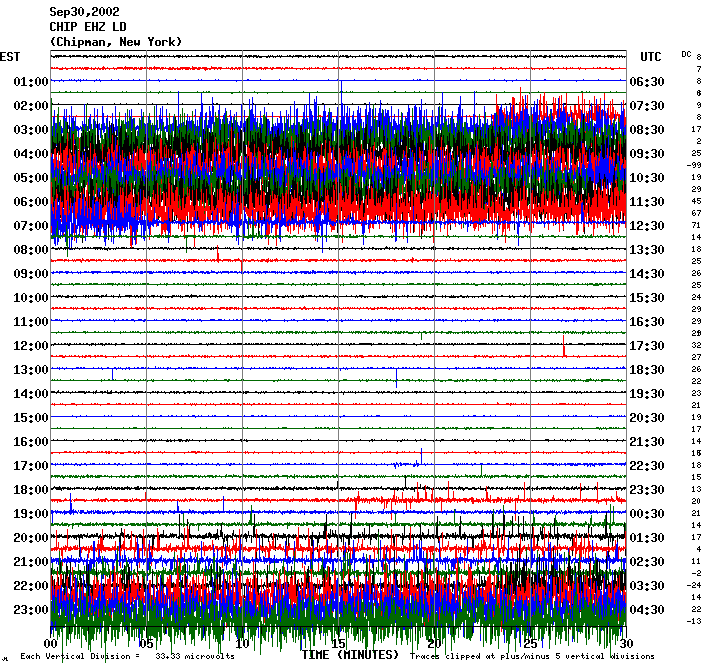Viewport: 706px width, 670px height.
Task: Click the "Each Vertical Division = 33.33 microvolts" note
Action: pyautogui.click(x=127, y=656)
